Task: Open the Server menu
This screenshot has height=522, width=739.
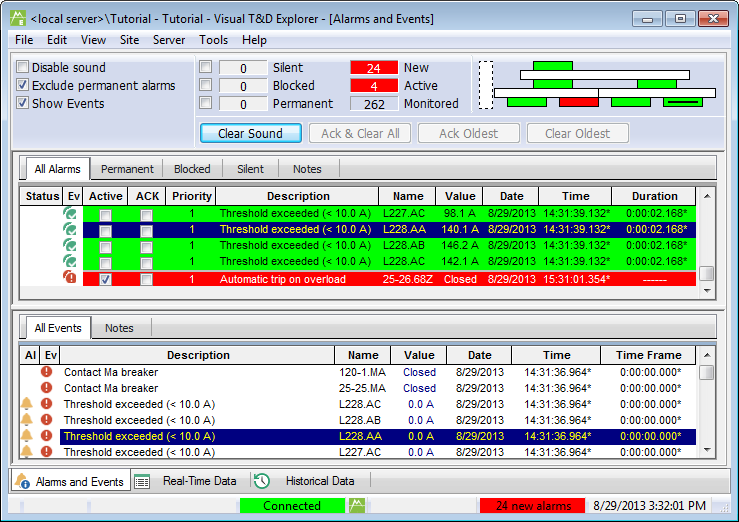Action: [x=169, y=40]
